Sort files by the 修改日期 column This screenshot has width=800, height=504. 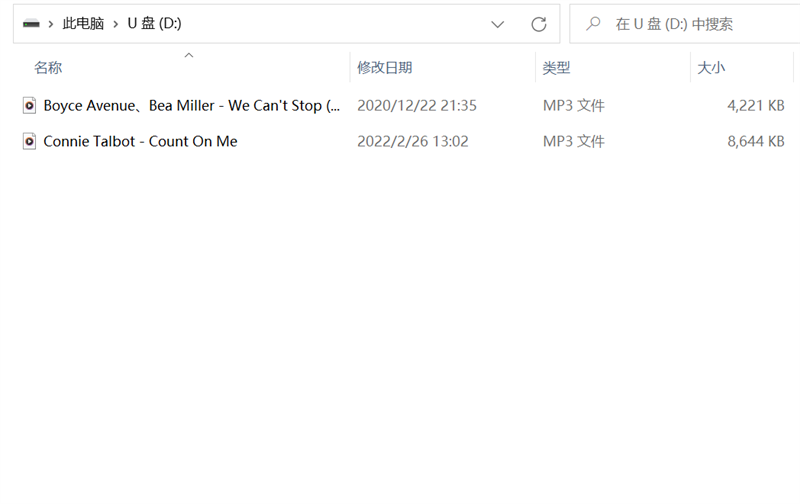pos(385,68)
